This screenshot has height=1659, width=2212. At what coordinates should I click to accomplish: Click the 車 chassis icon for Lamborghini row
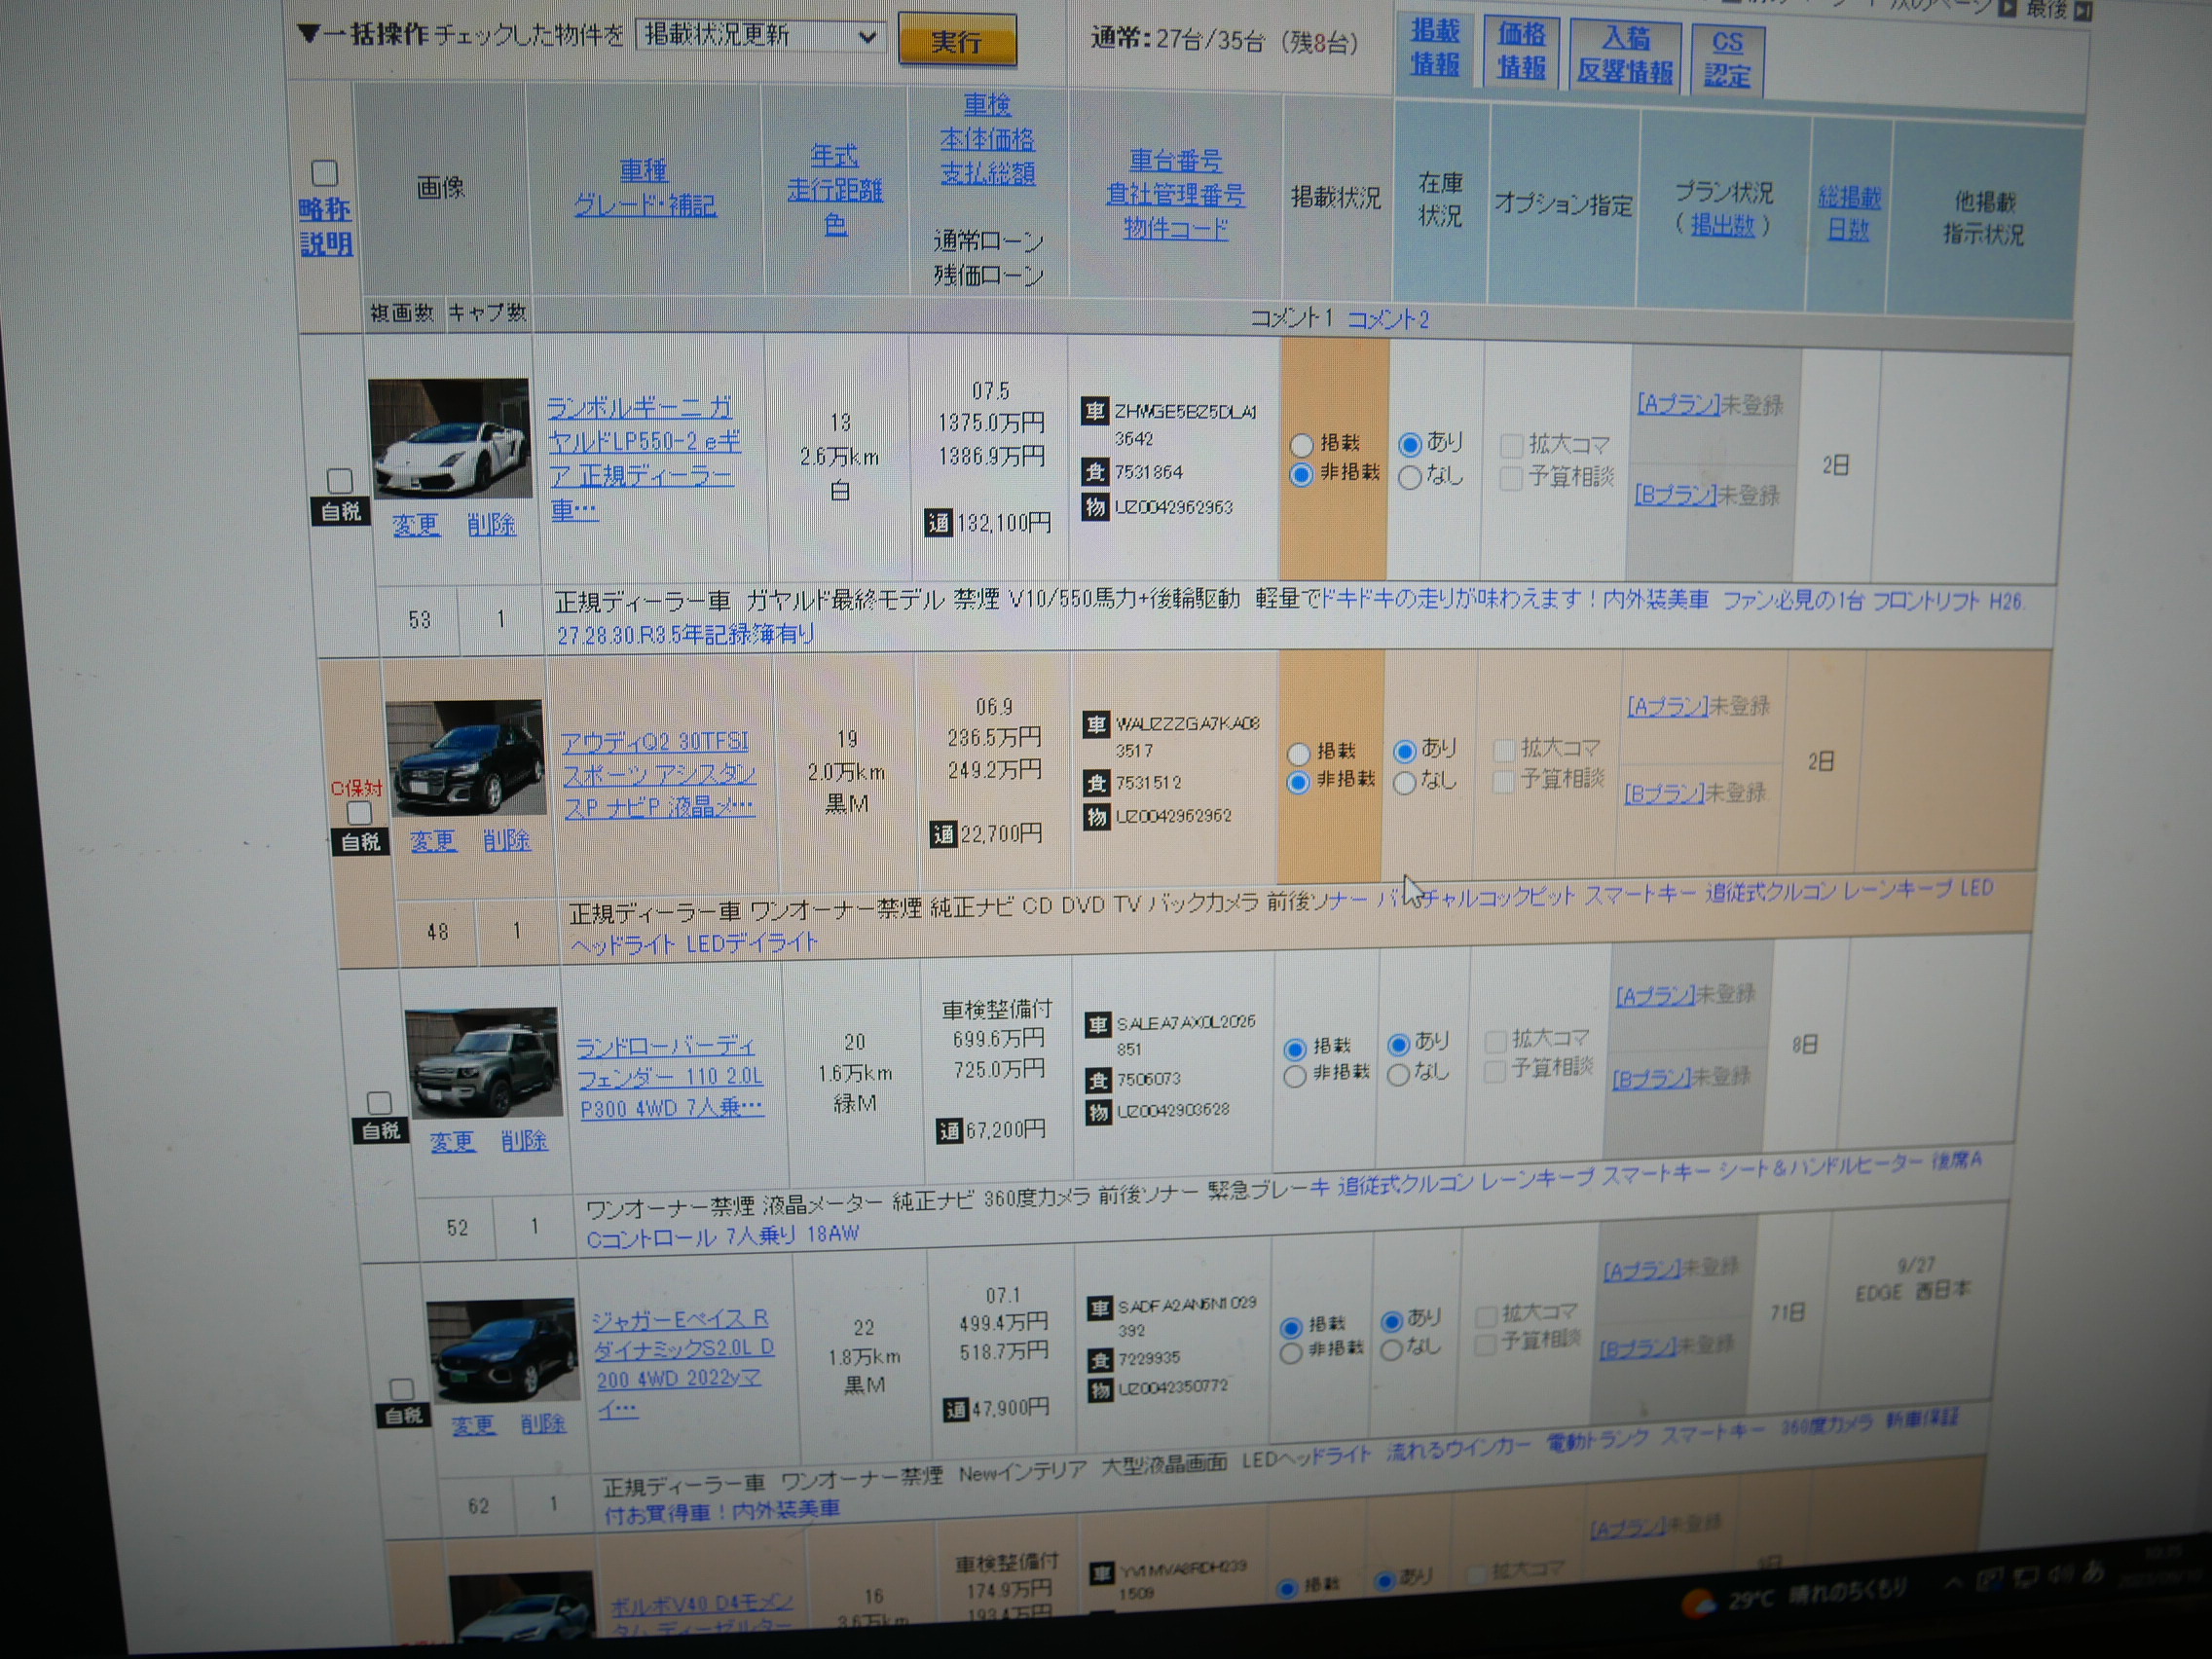(x=1095, y=411)
